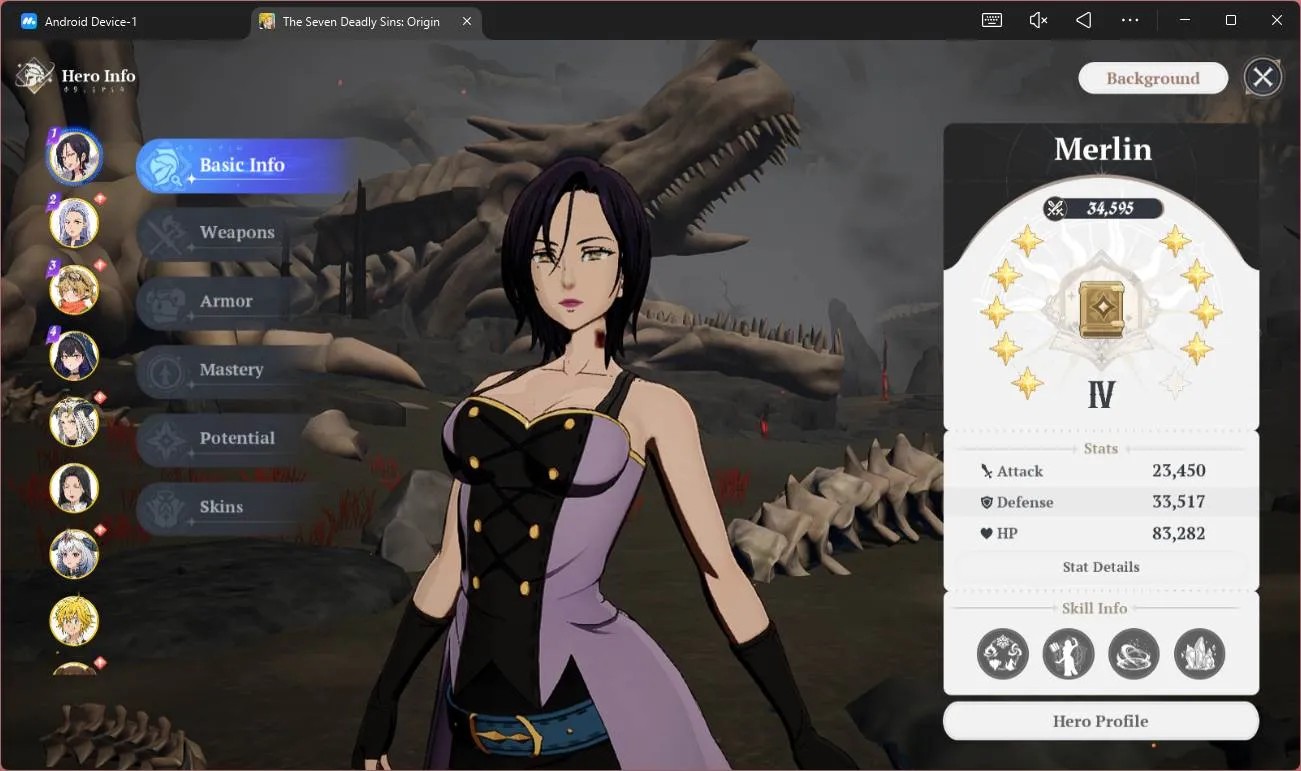Mute emulator sound via speaker icon
Image resolution: width=1301 pixels, height=771 pixels.
[x=1038, y=20]
